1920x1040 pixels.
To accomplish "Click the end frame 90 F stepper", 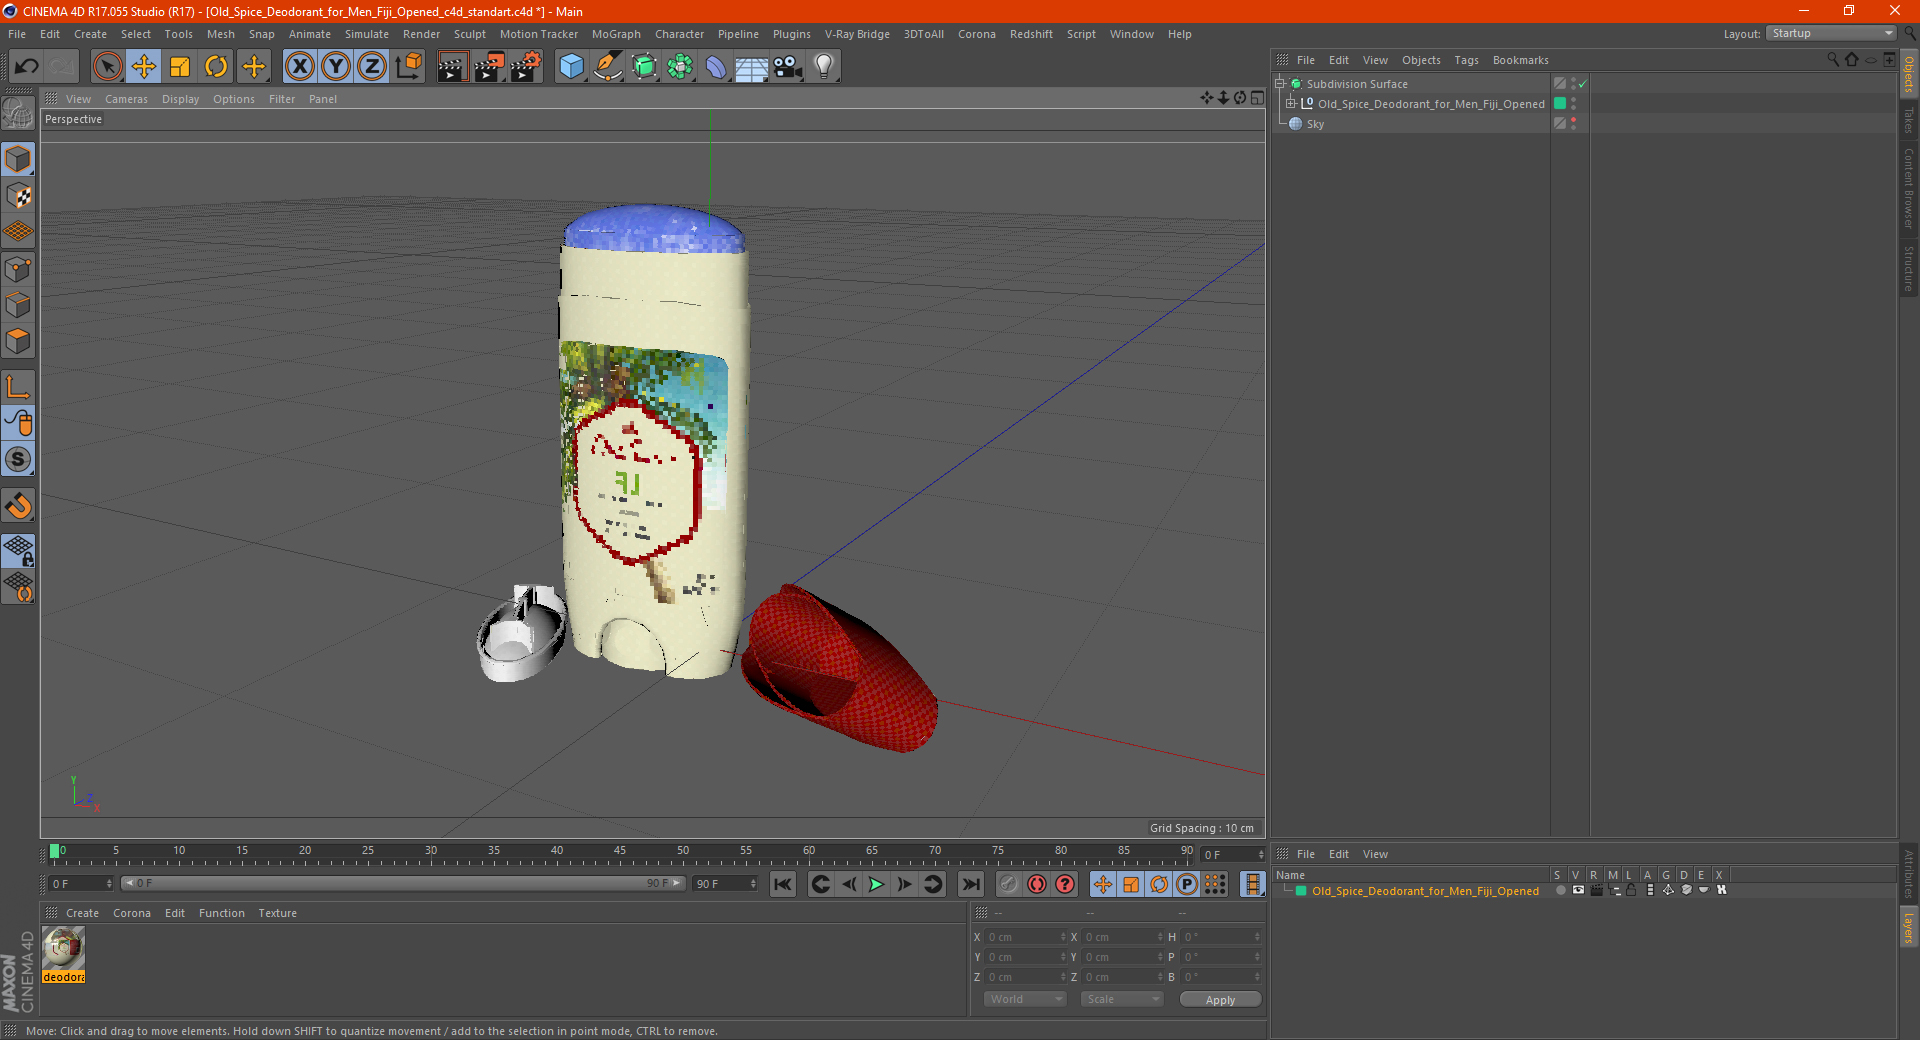I will 753,884.
